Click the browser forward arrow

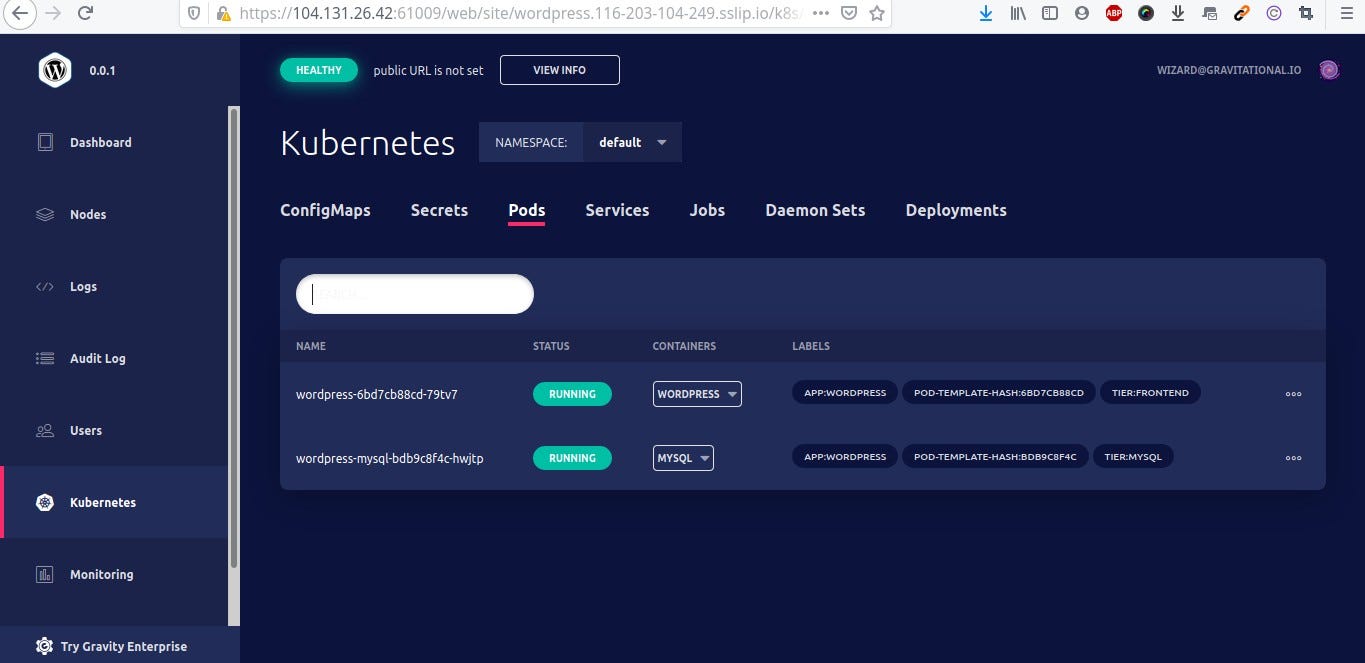point(53,13)
